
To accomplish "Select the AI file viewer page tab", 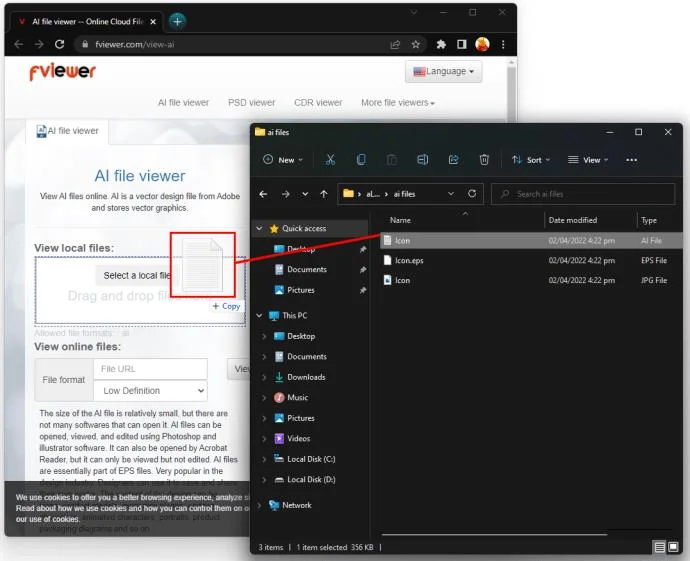I will [x=67, y=131].
